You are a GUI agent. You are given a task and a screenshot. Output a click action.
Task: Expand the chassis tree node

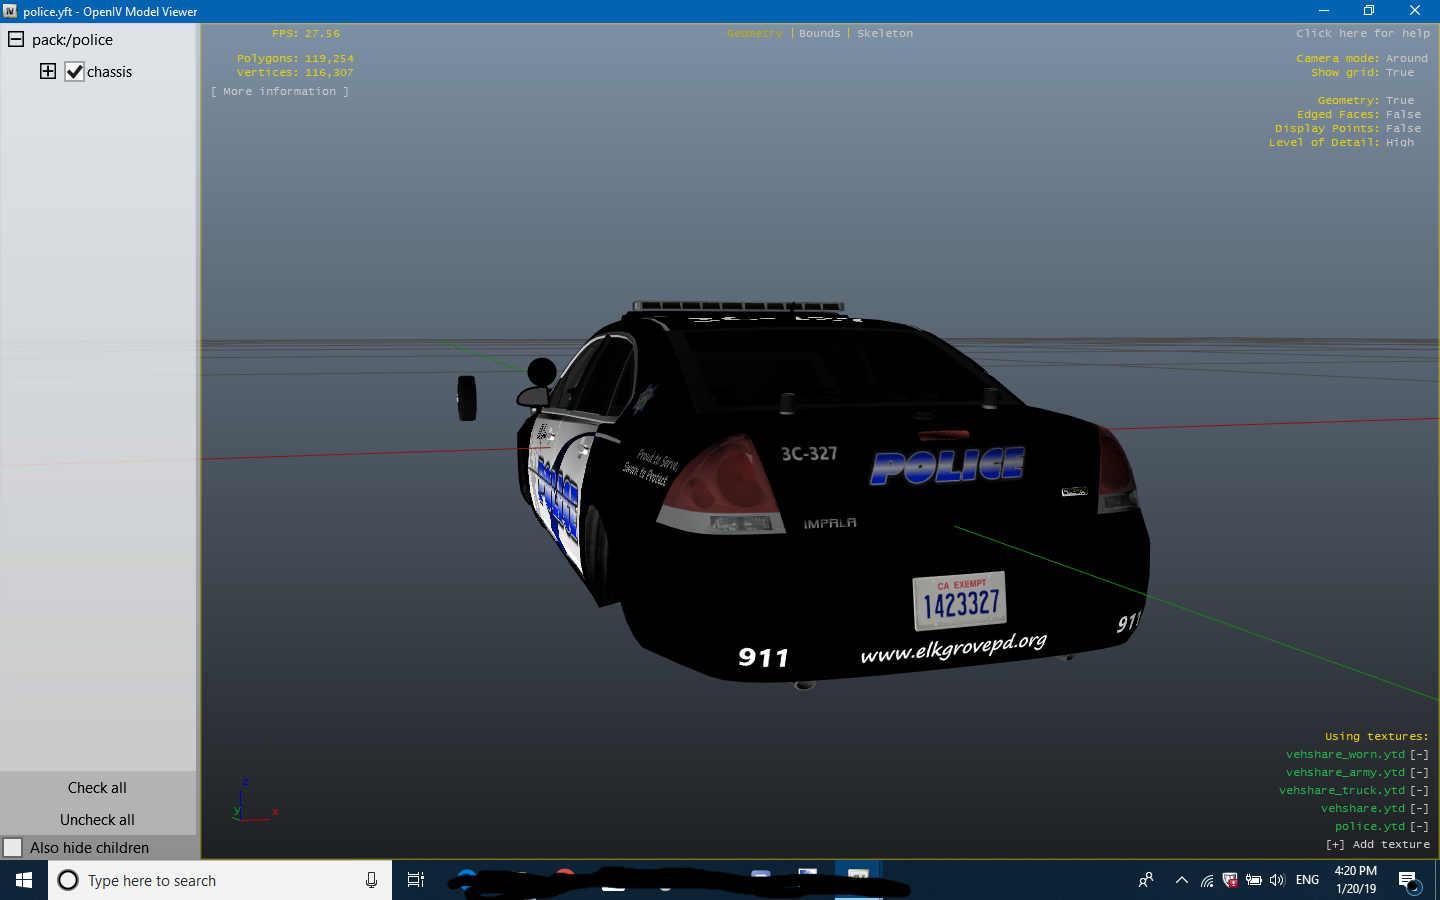point(48,71)
